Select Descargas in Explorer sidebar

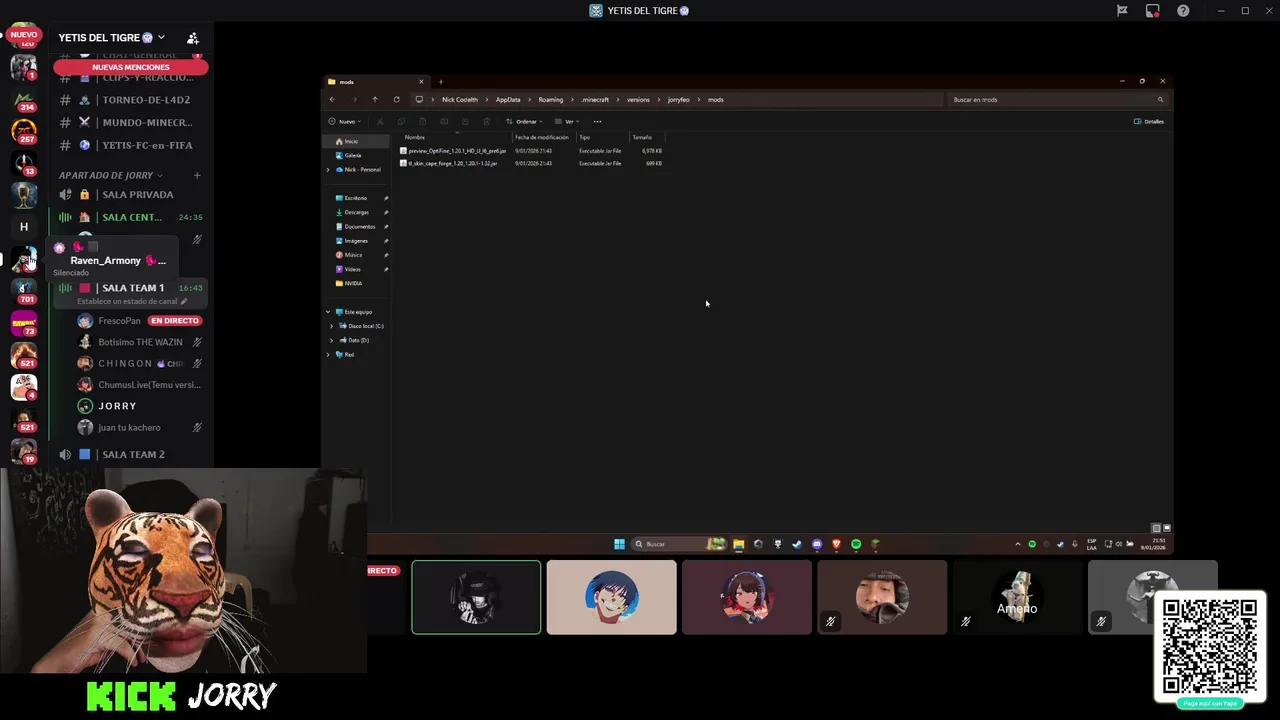pos(357,212)
